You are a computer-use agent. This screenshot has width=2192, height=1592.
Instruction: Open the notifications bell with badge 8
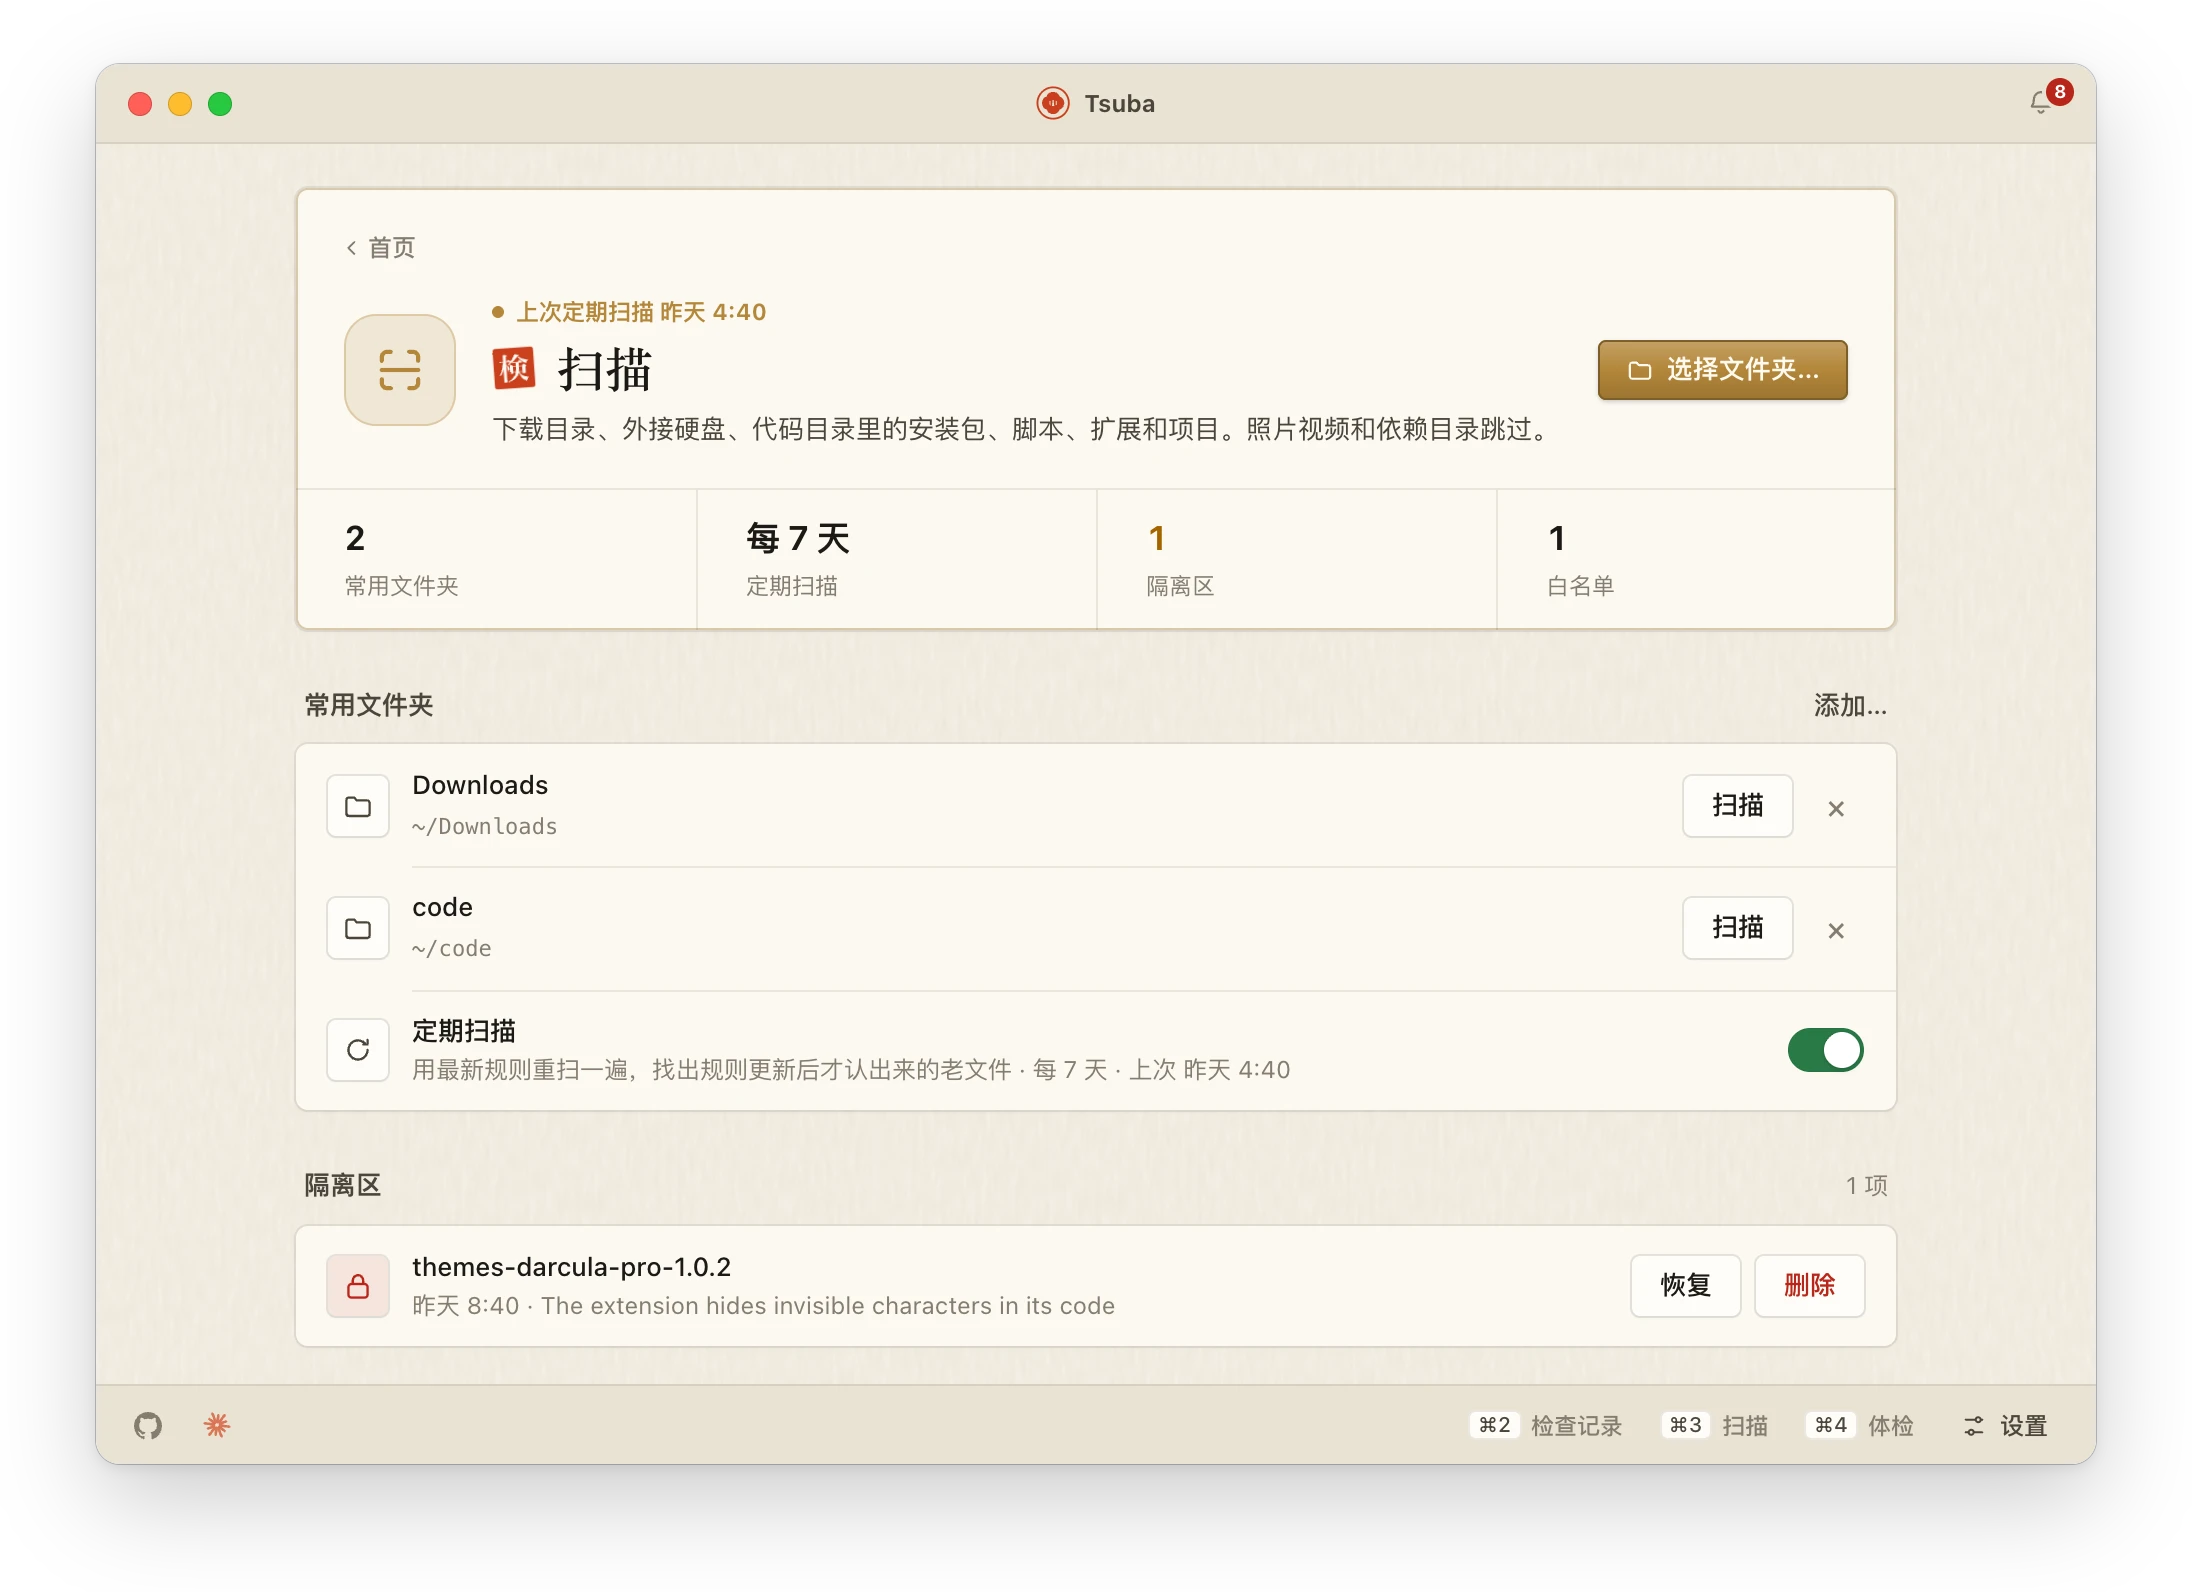(2043, 102)
